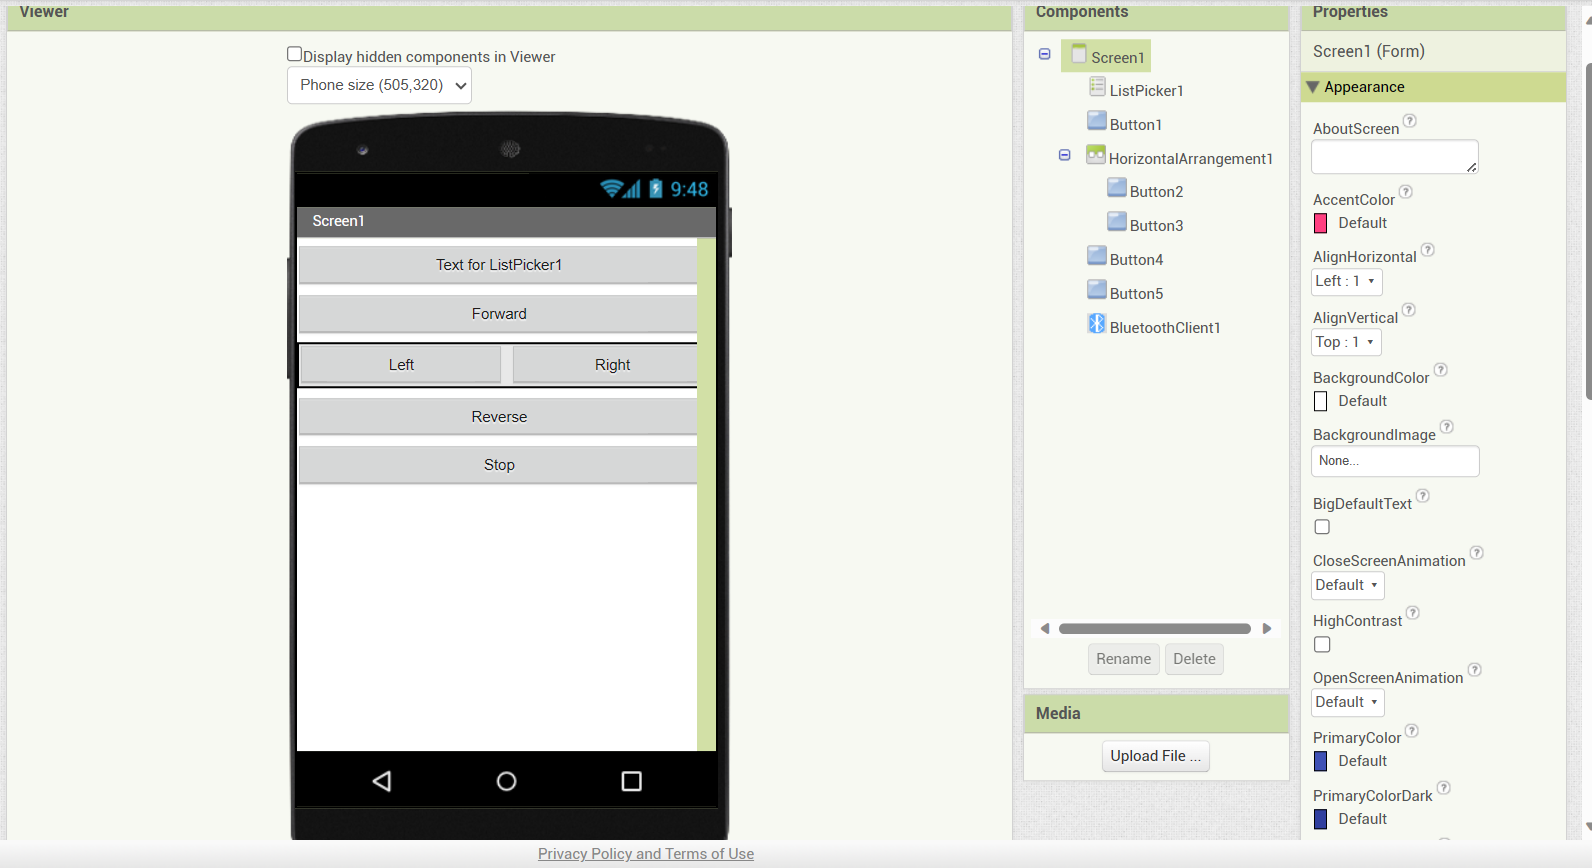Select Button4 in the component tree
The width and height of the screenshot is (1592, 868).
(x=1136, y=260)
